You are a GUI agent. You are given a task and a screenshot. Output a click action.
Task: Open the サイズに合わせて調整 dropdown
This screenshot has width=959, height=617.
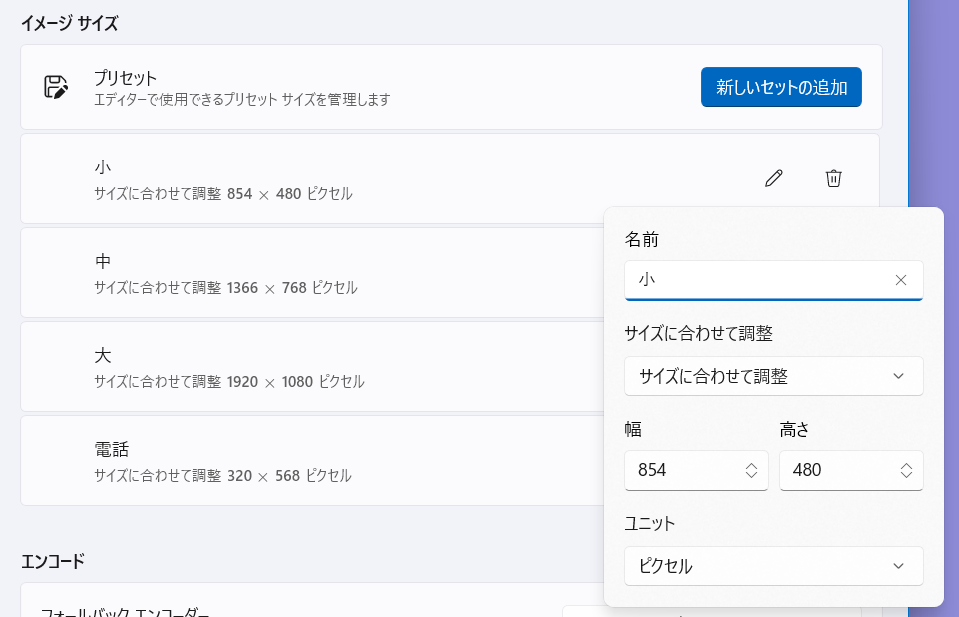tap(773, 376)
